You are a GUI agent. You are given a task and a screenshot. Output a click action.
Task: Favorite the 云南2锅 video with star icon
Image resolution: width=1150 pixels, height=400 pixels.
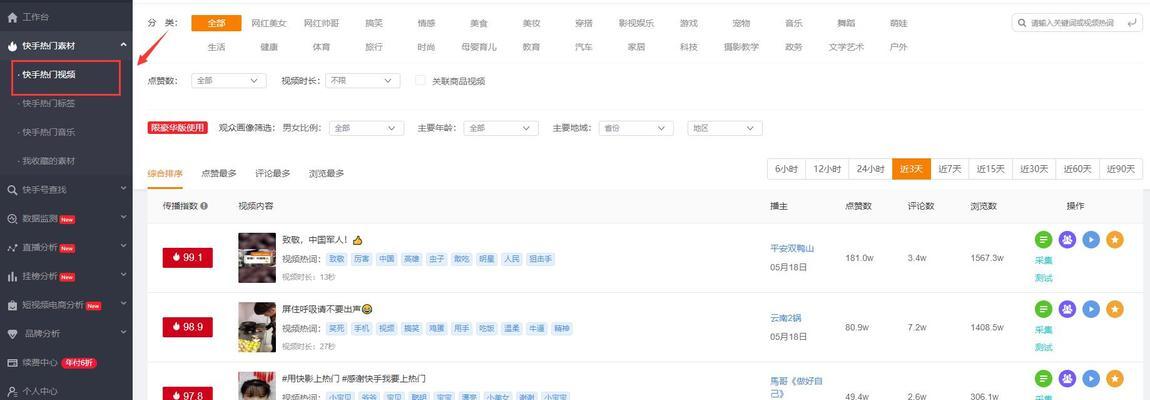pos(1115,309)
